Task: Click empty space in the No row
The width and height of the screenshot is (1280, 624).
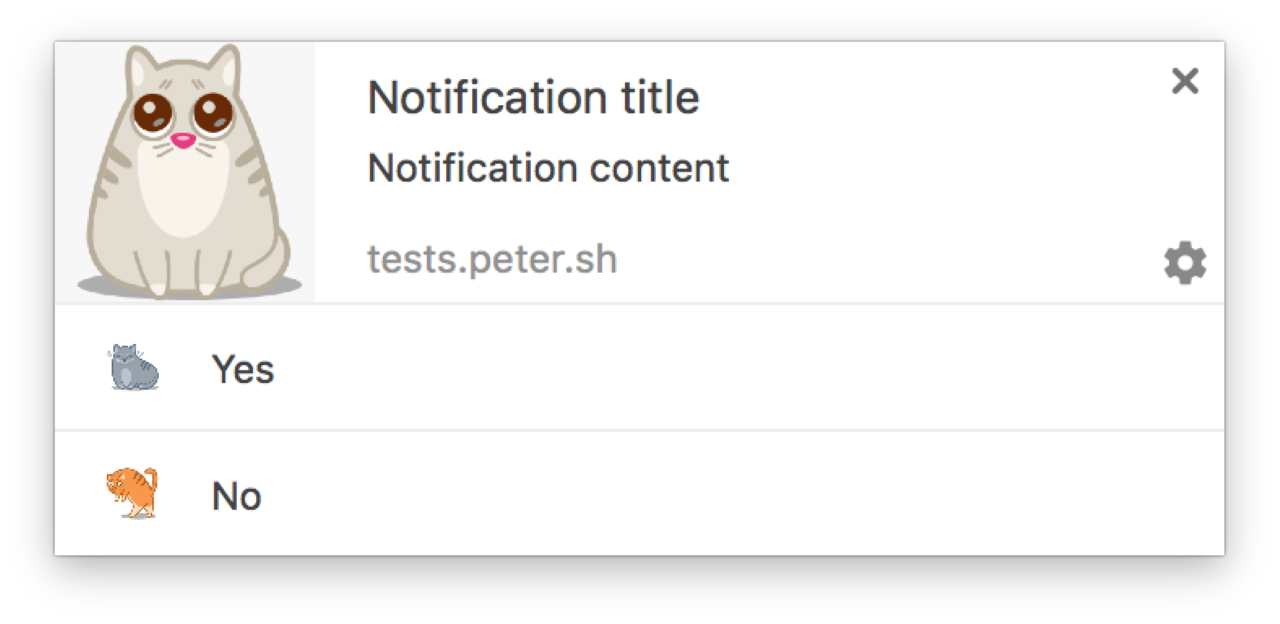Action: (700, 494)
